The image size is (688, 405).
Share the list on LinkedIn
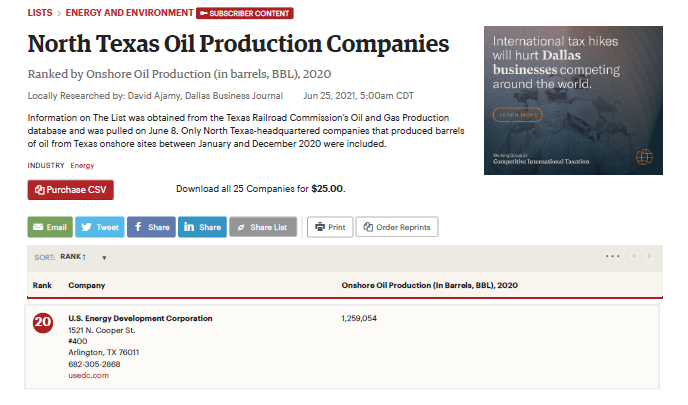click(x=201, y=227)
